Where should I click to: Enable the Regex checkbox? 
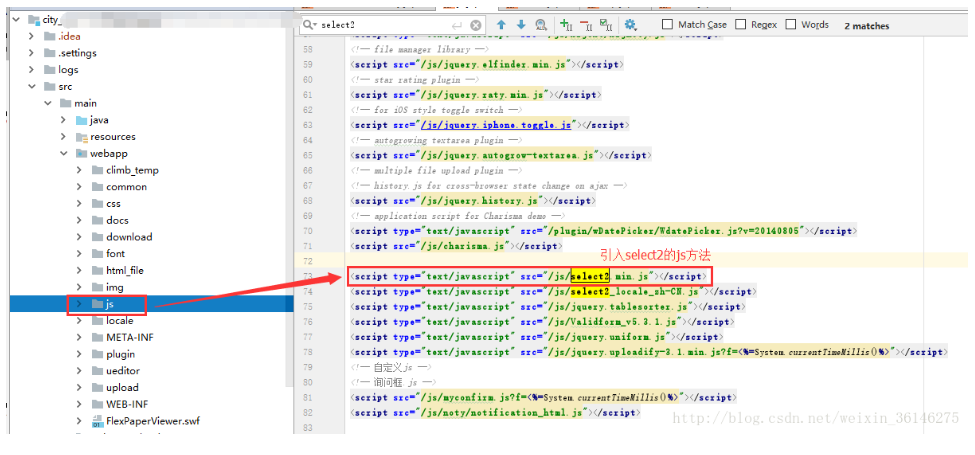[741, 24]
